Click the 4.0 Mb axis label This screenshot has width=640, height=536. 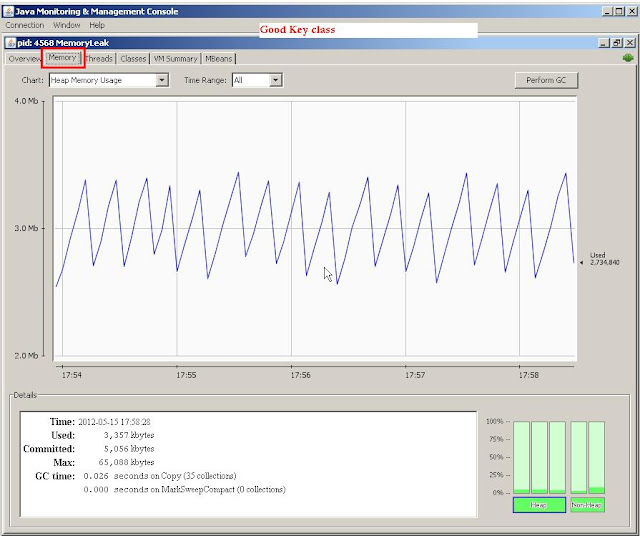point(26,101)
